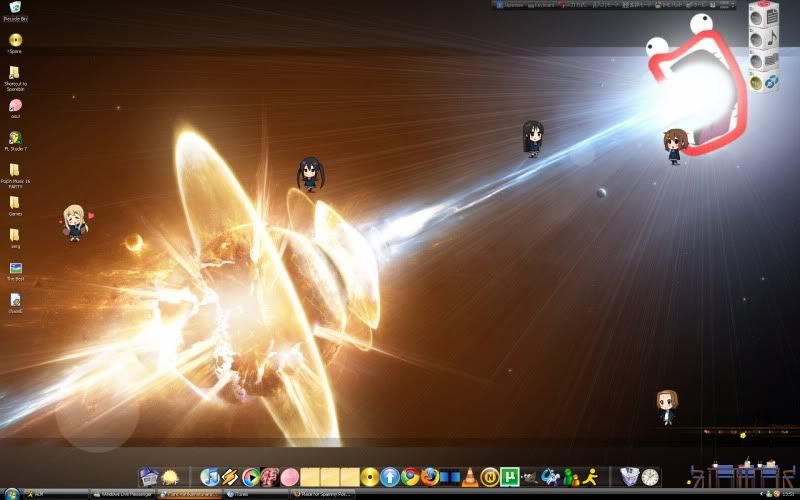Click the AIM running man dock icon
Screen dimensions: 800x500
point(590,477)
